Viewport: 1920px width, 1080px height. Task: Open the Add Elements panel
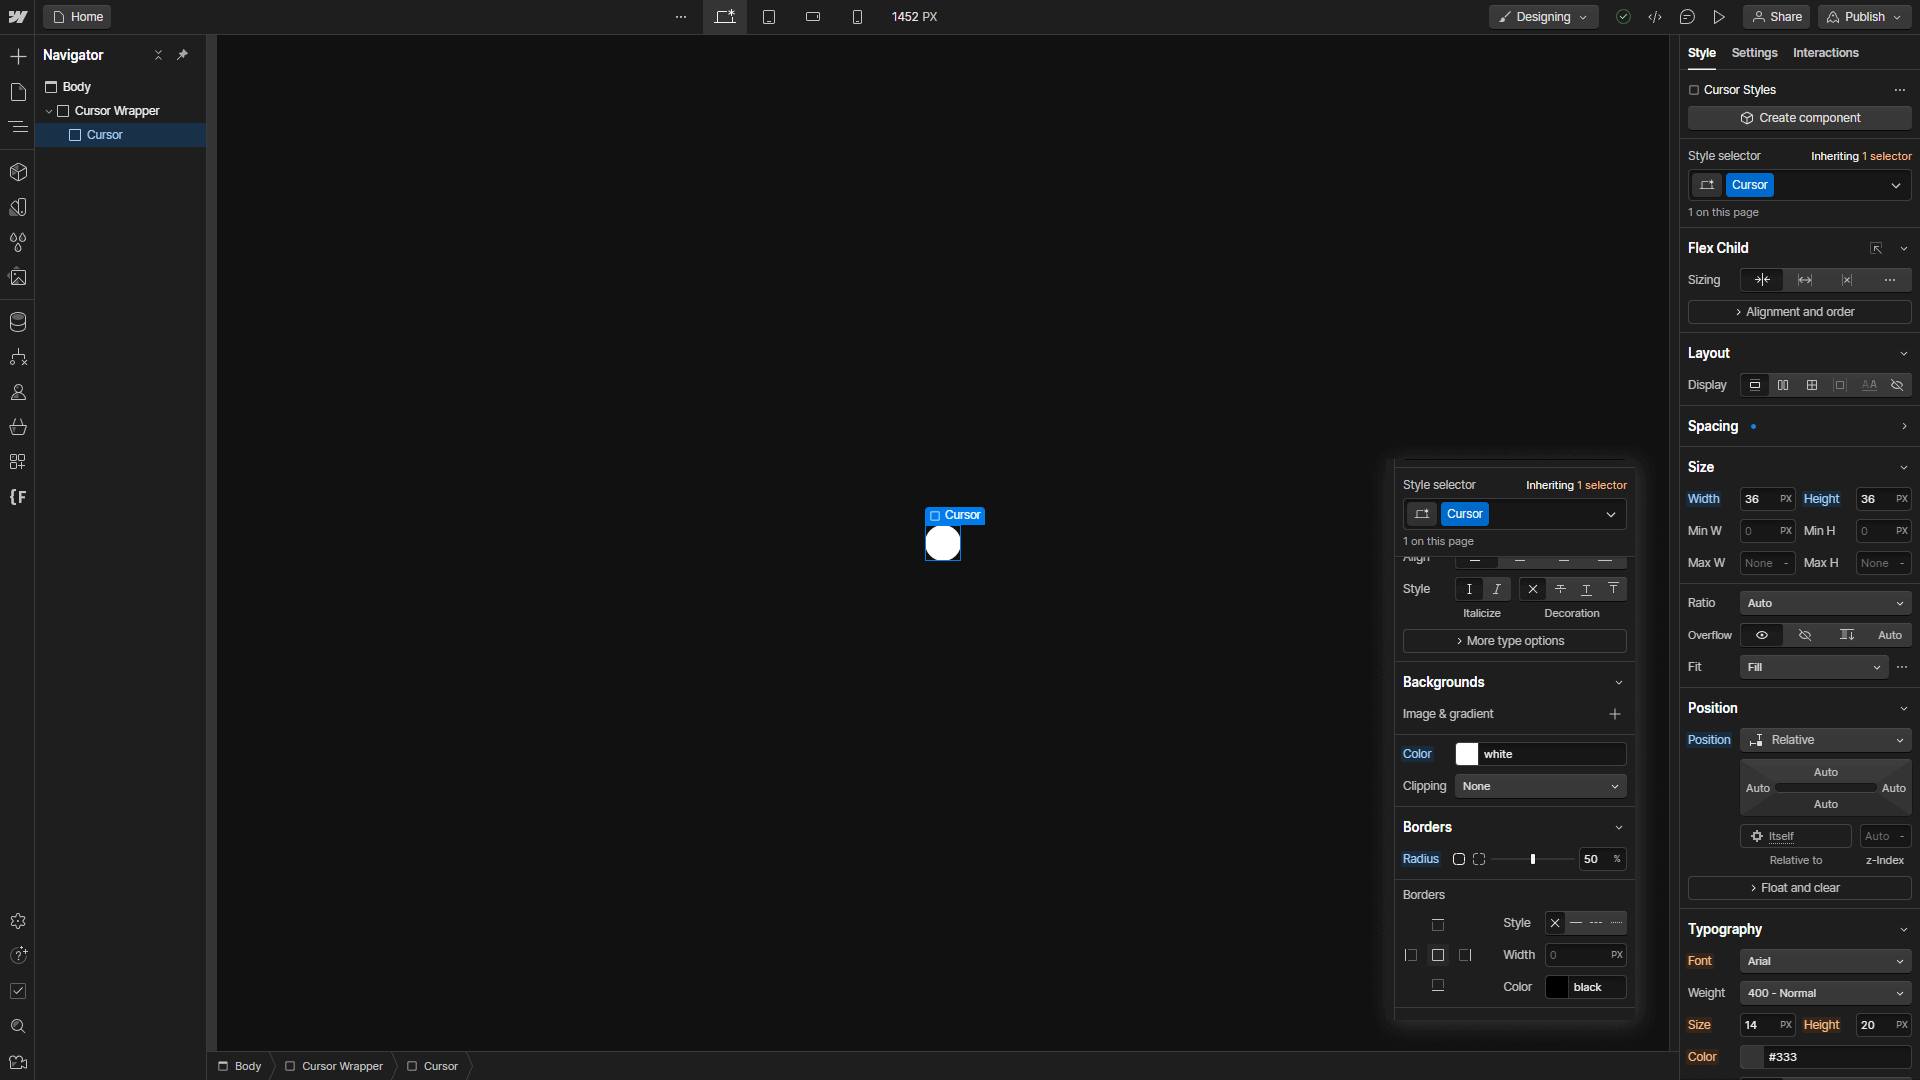(18, 57)
